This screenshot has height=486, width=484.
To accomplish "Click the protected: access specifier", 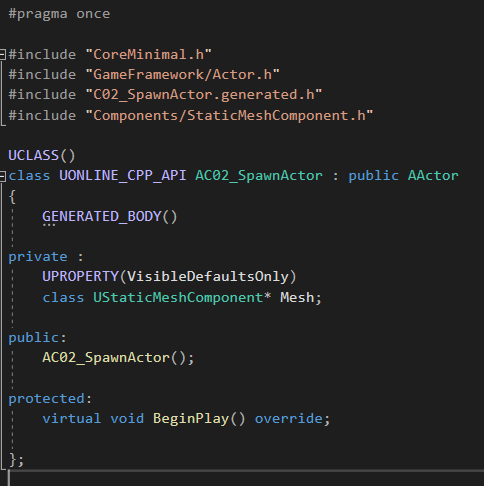I will 50,399.
